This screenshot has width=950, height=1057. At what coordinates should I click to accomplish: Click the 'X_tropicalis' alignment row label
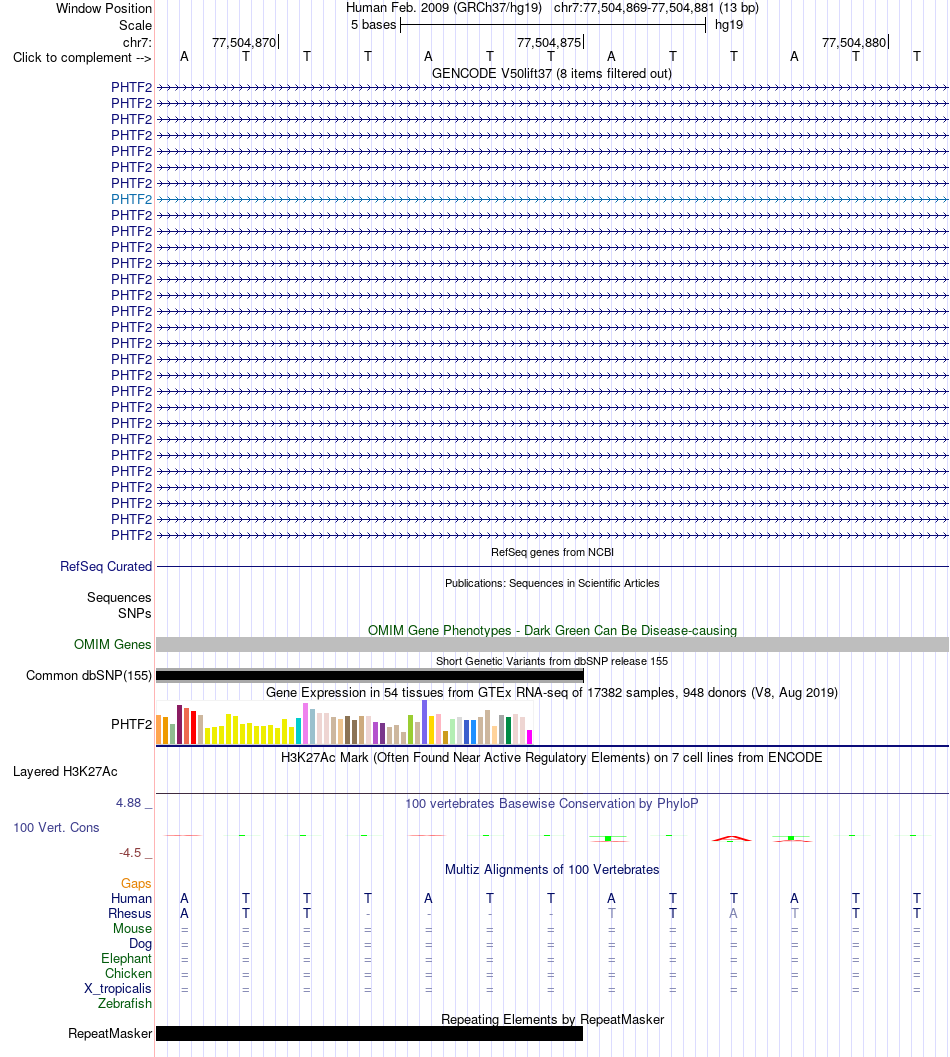coord(118,989)
